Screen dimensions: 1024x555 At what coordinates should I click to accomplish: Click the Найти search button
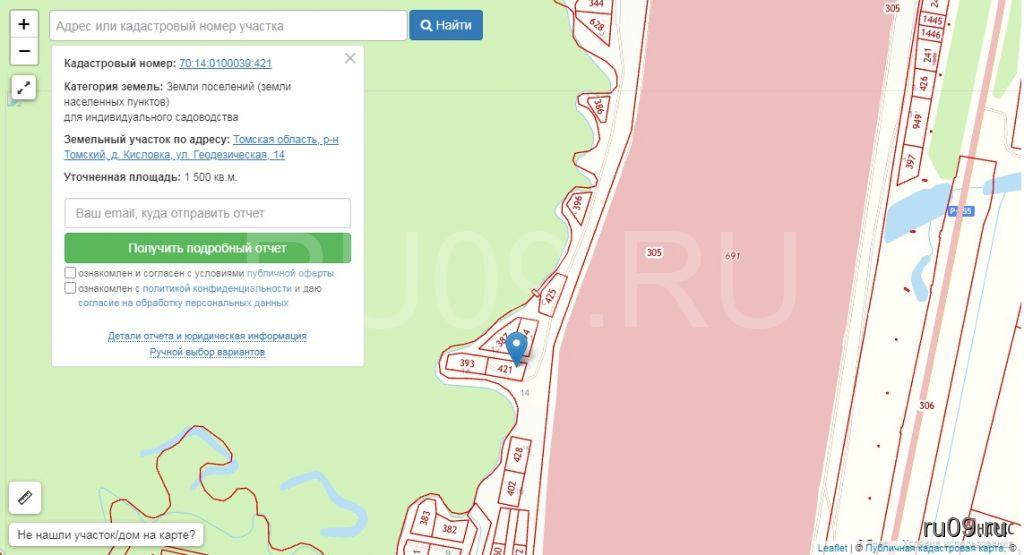pyautogui.click(x=446, y=25)
